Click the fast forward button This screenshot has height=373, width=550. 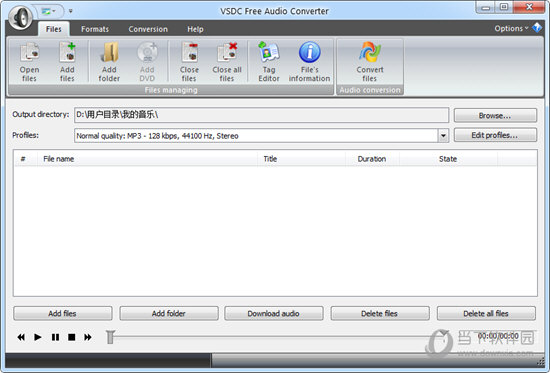pos(88,337)
